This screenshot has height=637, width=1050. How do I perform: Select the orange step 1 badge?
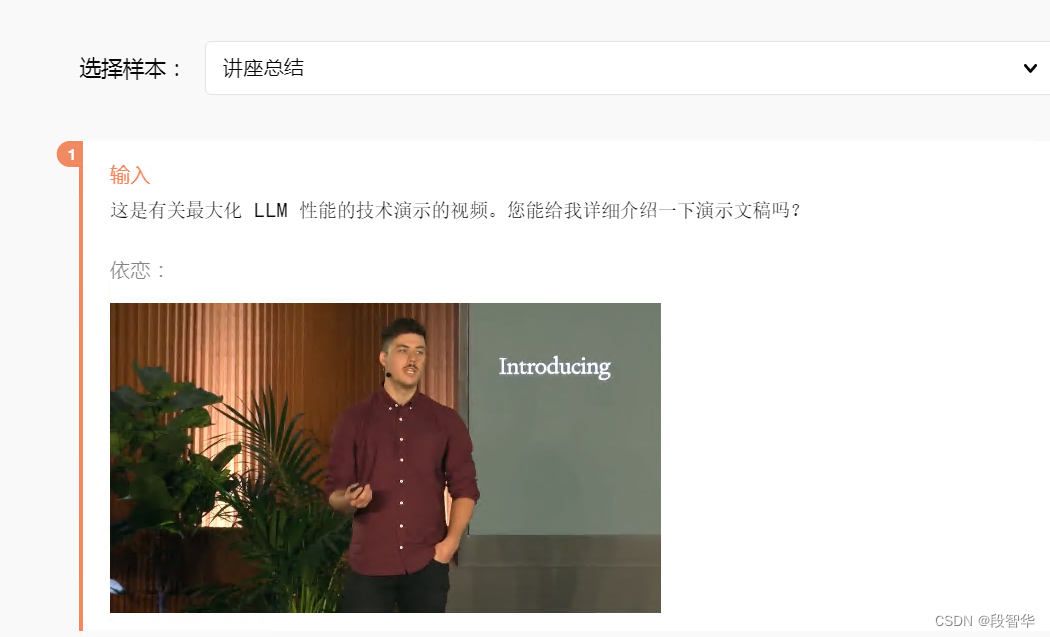[70, 154]
